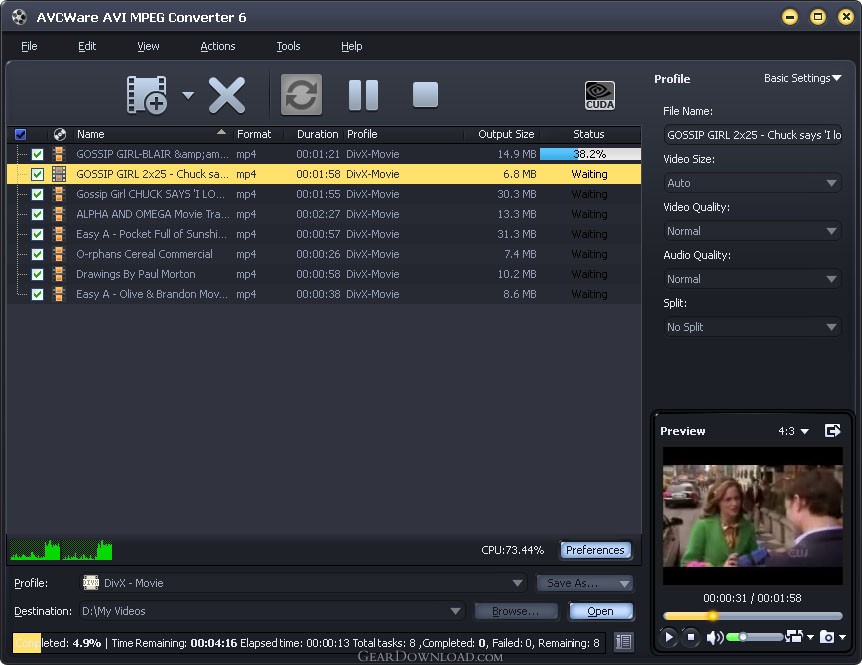Viewport: 862px width, 665px height.
Task: Uncheck Easy A - Olive & Brandon checkbox
Action: (x=37, y=294)
